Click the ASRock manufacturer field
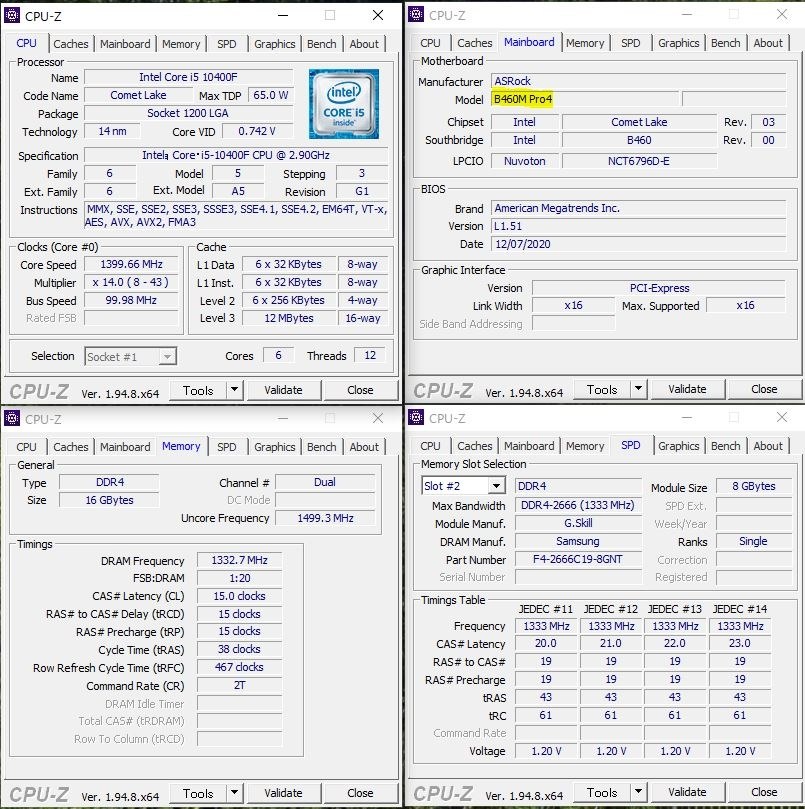This screenshot has width=805, height=809. [638, 81]
